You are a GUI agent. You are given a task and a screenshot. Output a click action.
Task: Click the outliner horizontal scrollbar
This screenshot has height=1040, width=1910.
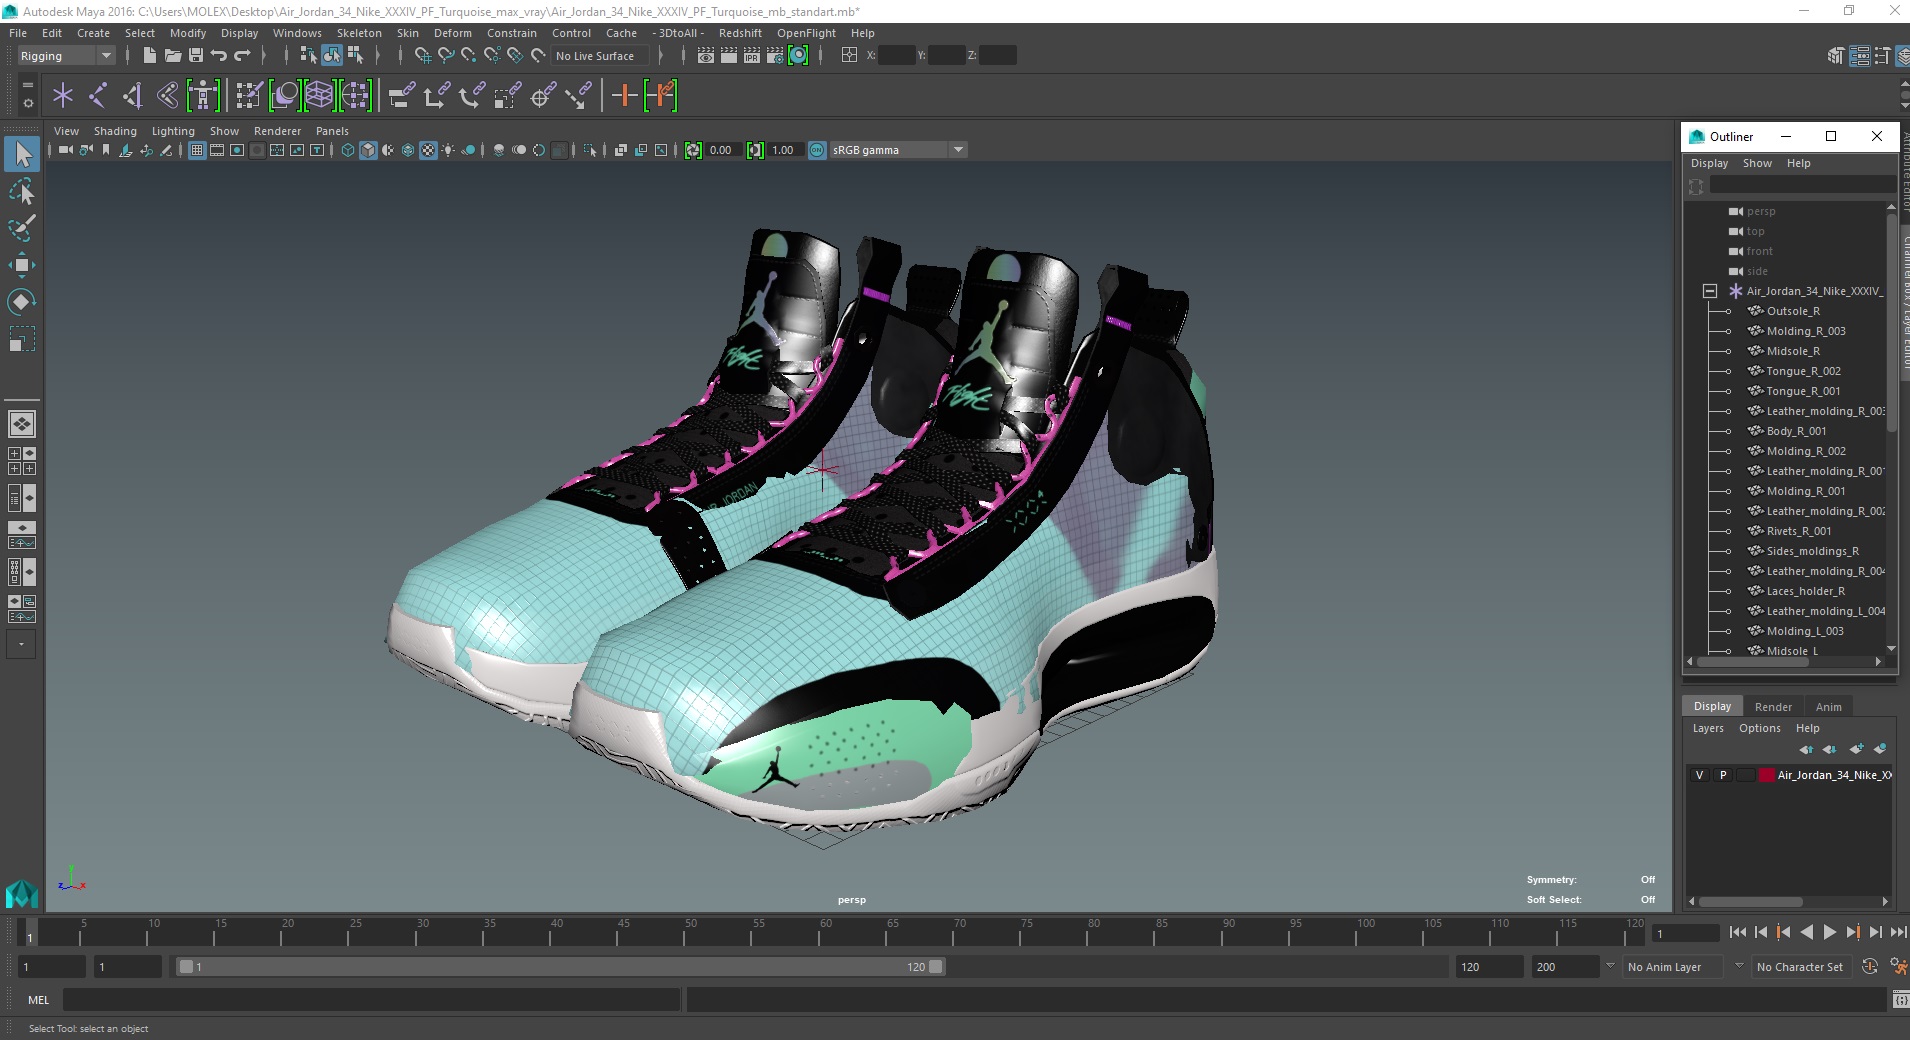click(1751, 661)
